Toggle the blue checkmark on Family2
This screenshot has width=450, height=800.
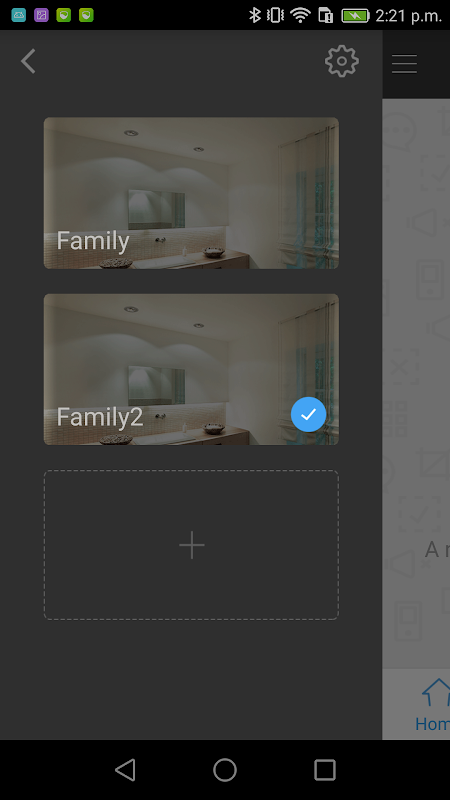coord(308,415)
